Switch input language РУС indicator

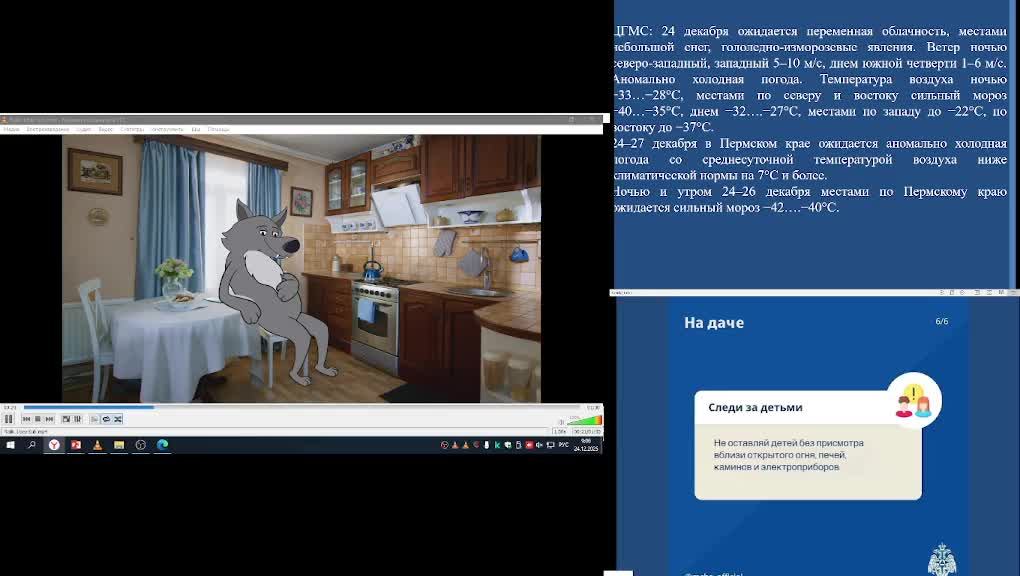[564, 445]
